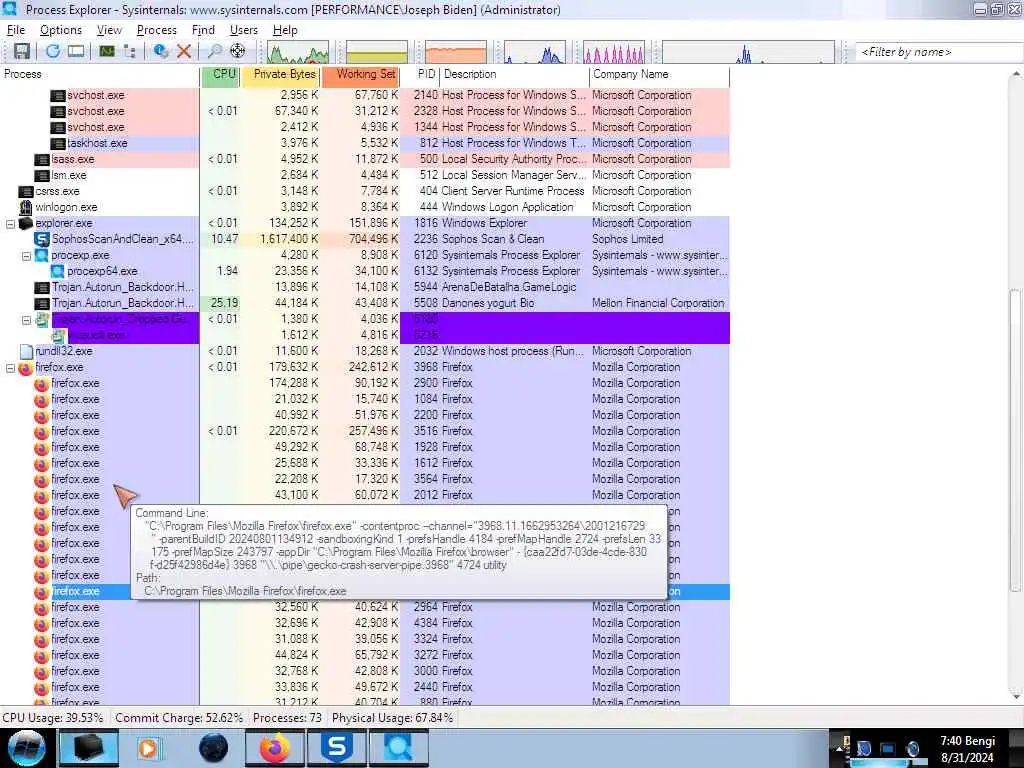The image size is (1024, 768).
Task: Click the Sophos icon beside SophosScanAndClean row
Action: (42, 240)
